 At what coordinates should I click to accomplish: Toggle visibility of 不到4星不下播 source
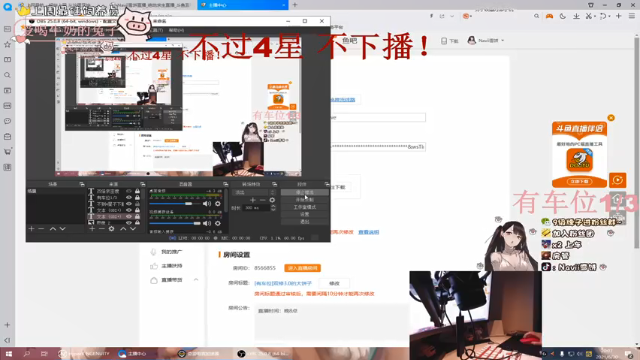click(x=129, y=204)
